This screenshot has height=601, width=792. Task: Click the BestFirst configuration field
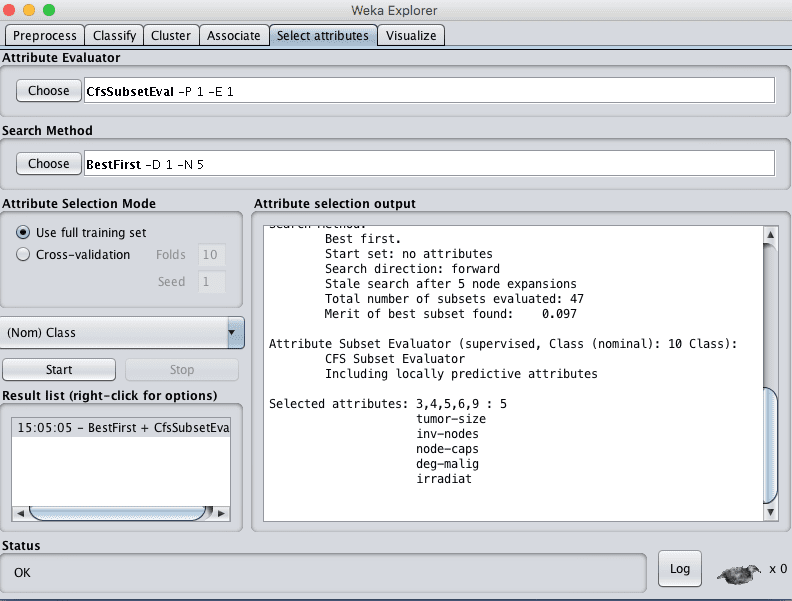pos(429,164)
